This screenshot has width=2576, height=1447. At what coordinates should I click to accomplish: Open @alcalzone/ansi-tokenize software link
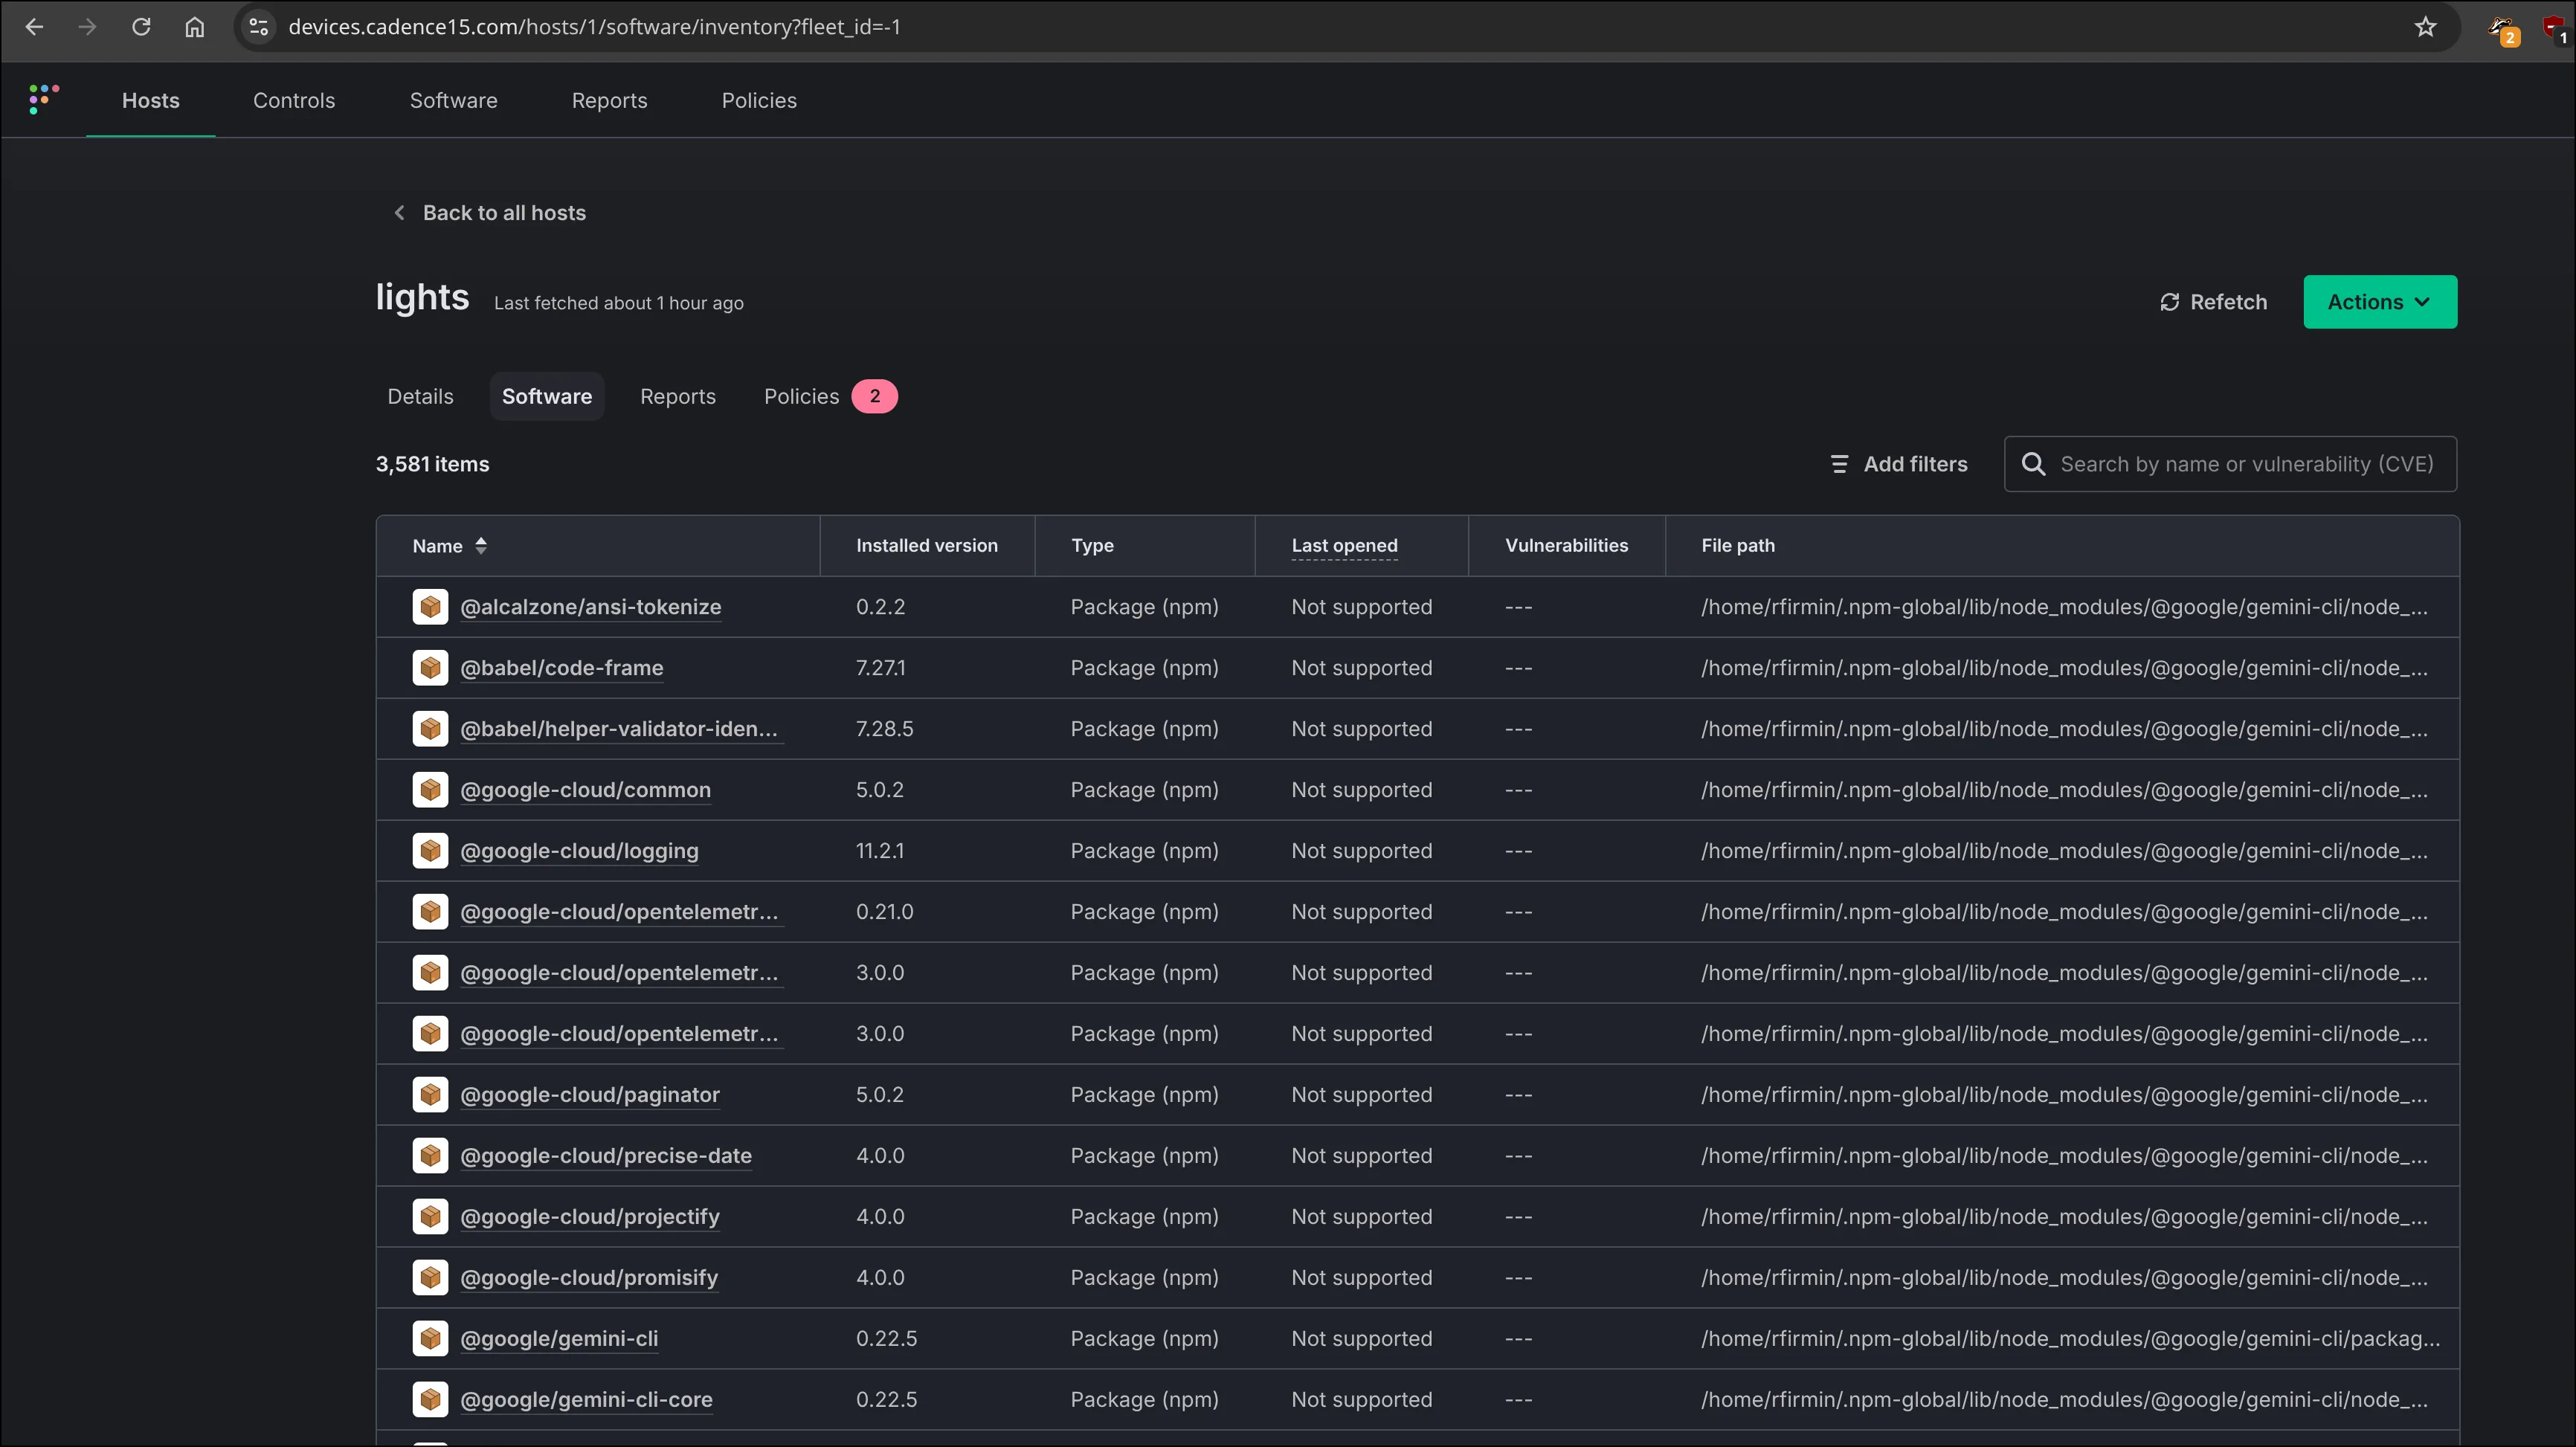[591, 607]
